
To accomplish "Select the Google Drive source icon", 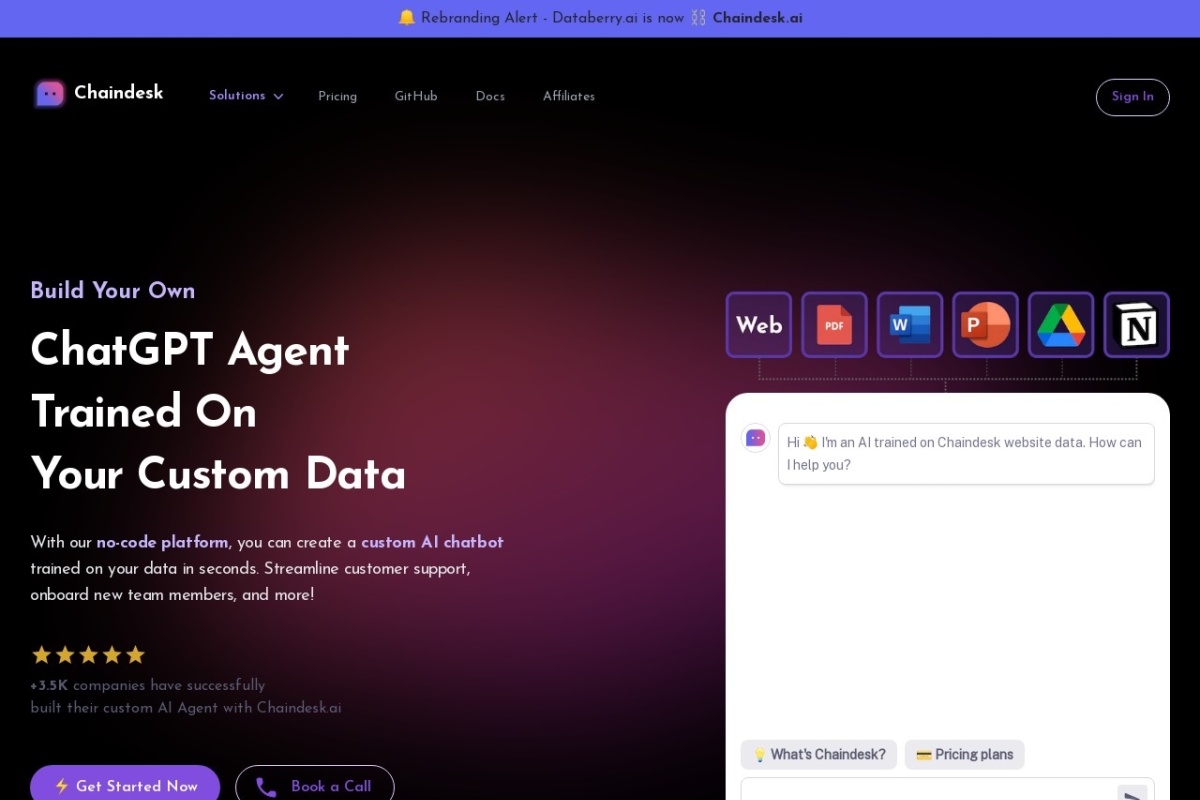I will [x=1060, y=325].
